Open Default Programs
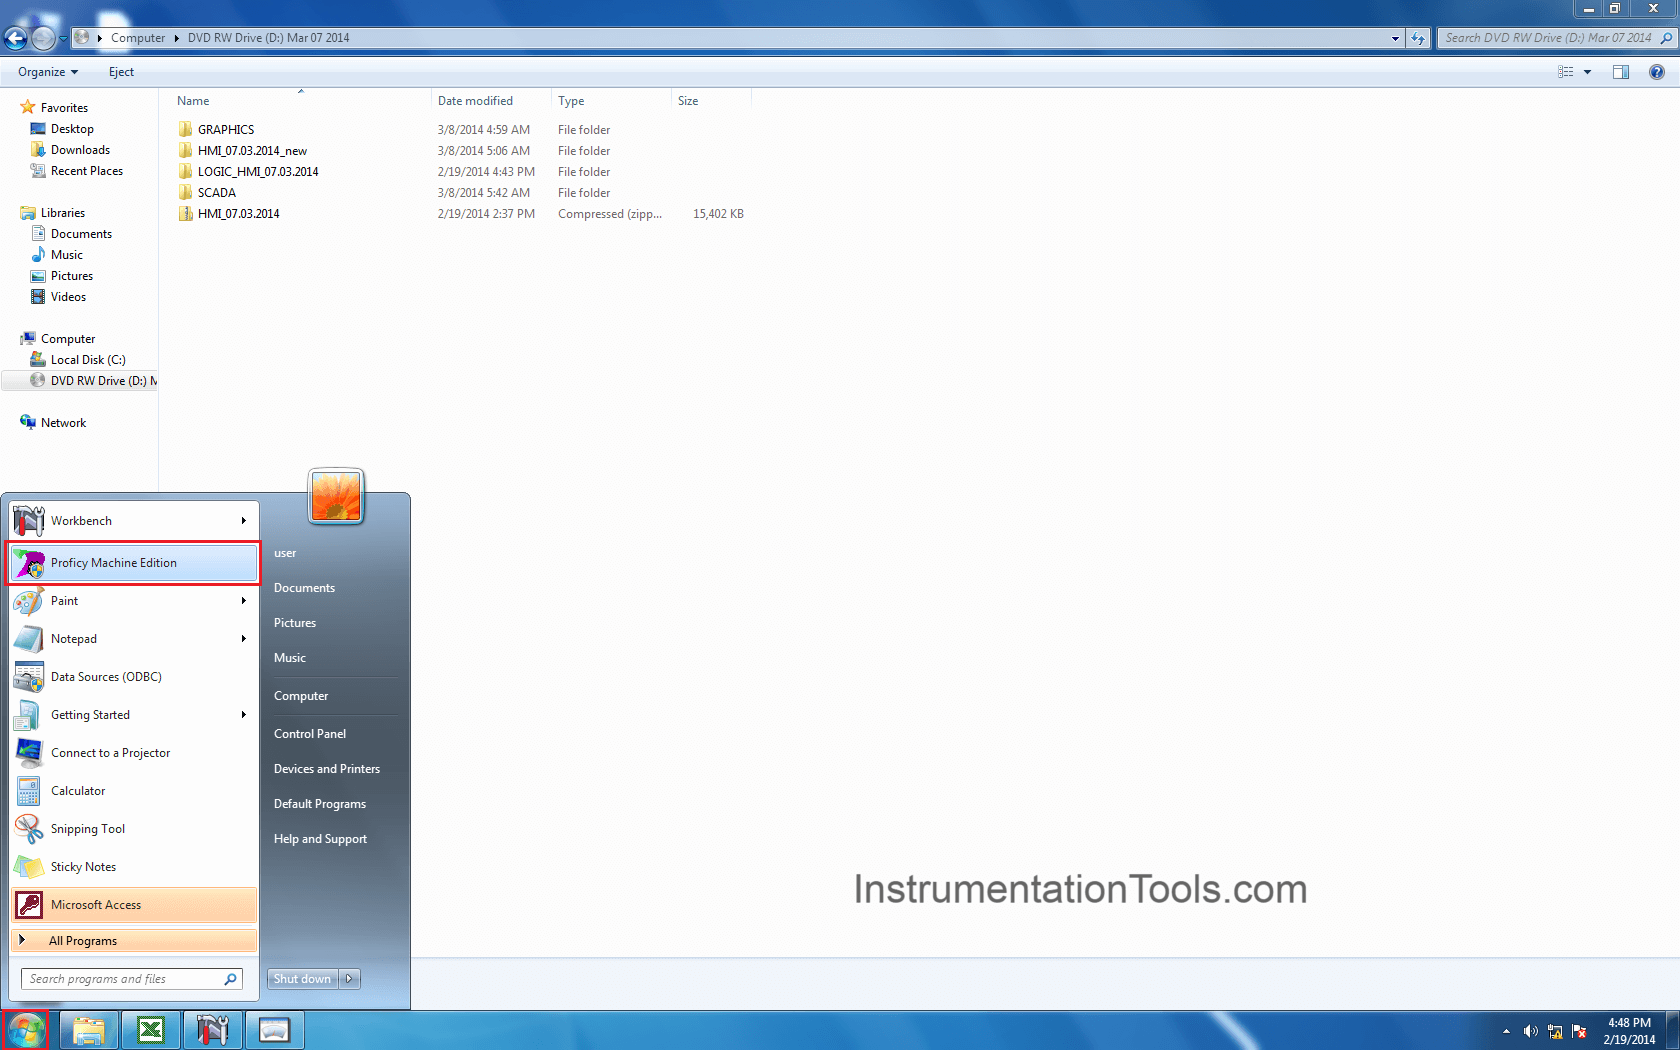The image size is (1680, 1050). point(320,804)
